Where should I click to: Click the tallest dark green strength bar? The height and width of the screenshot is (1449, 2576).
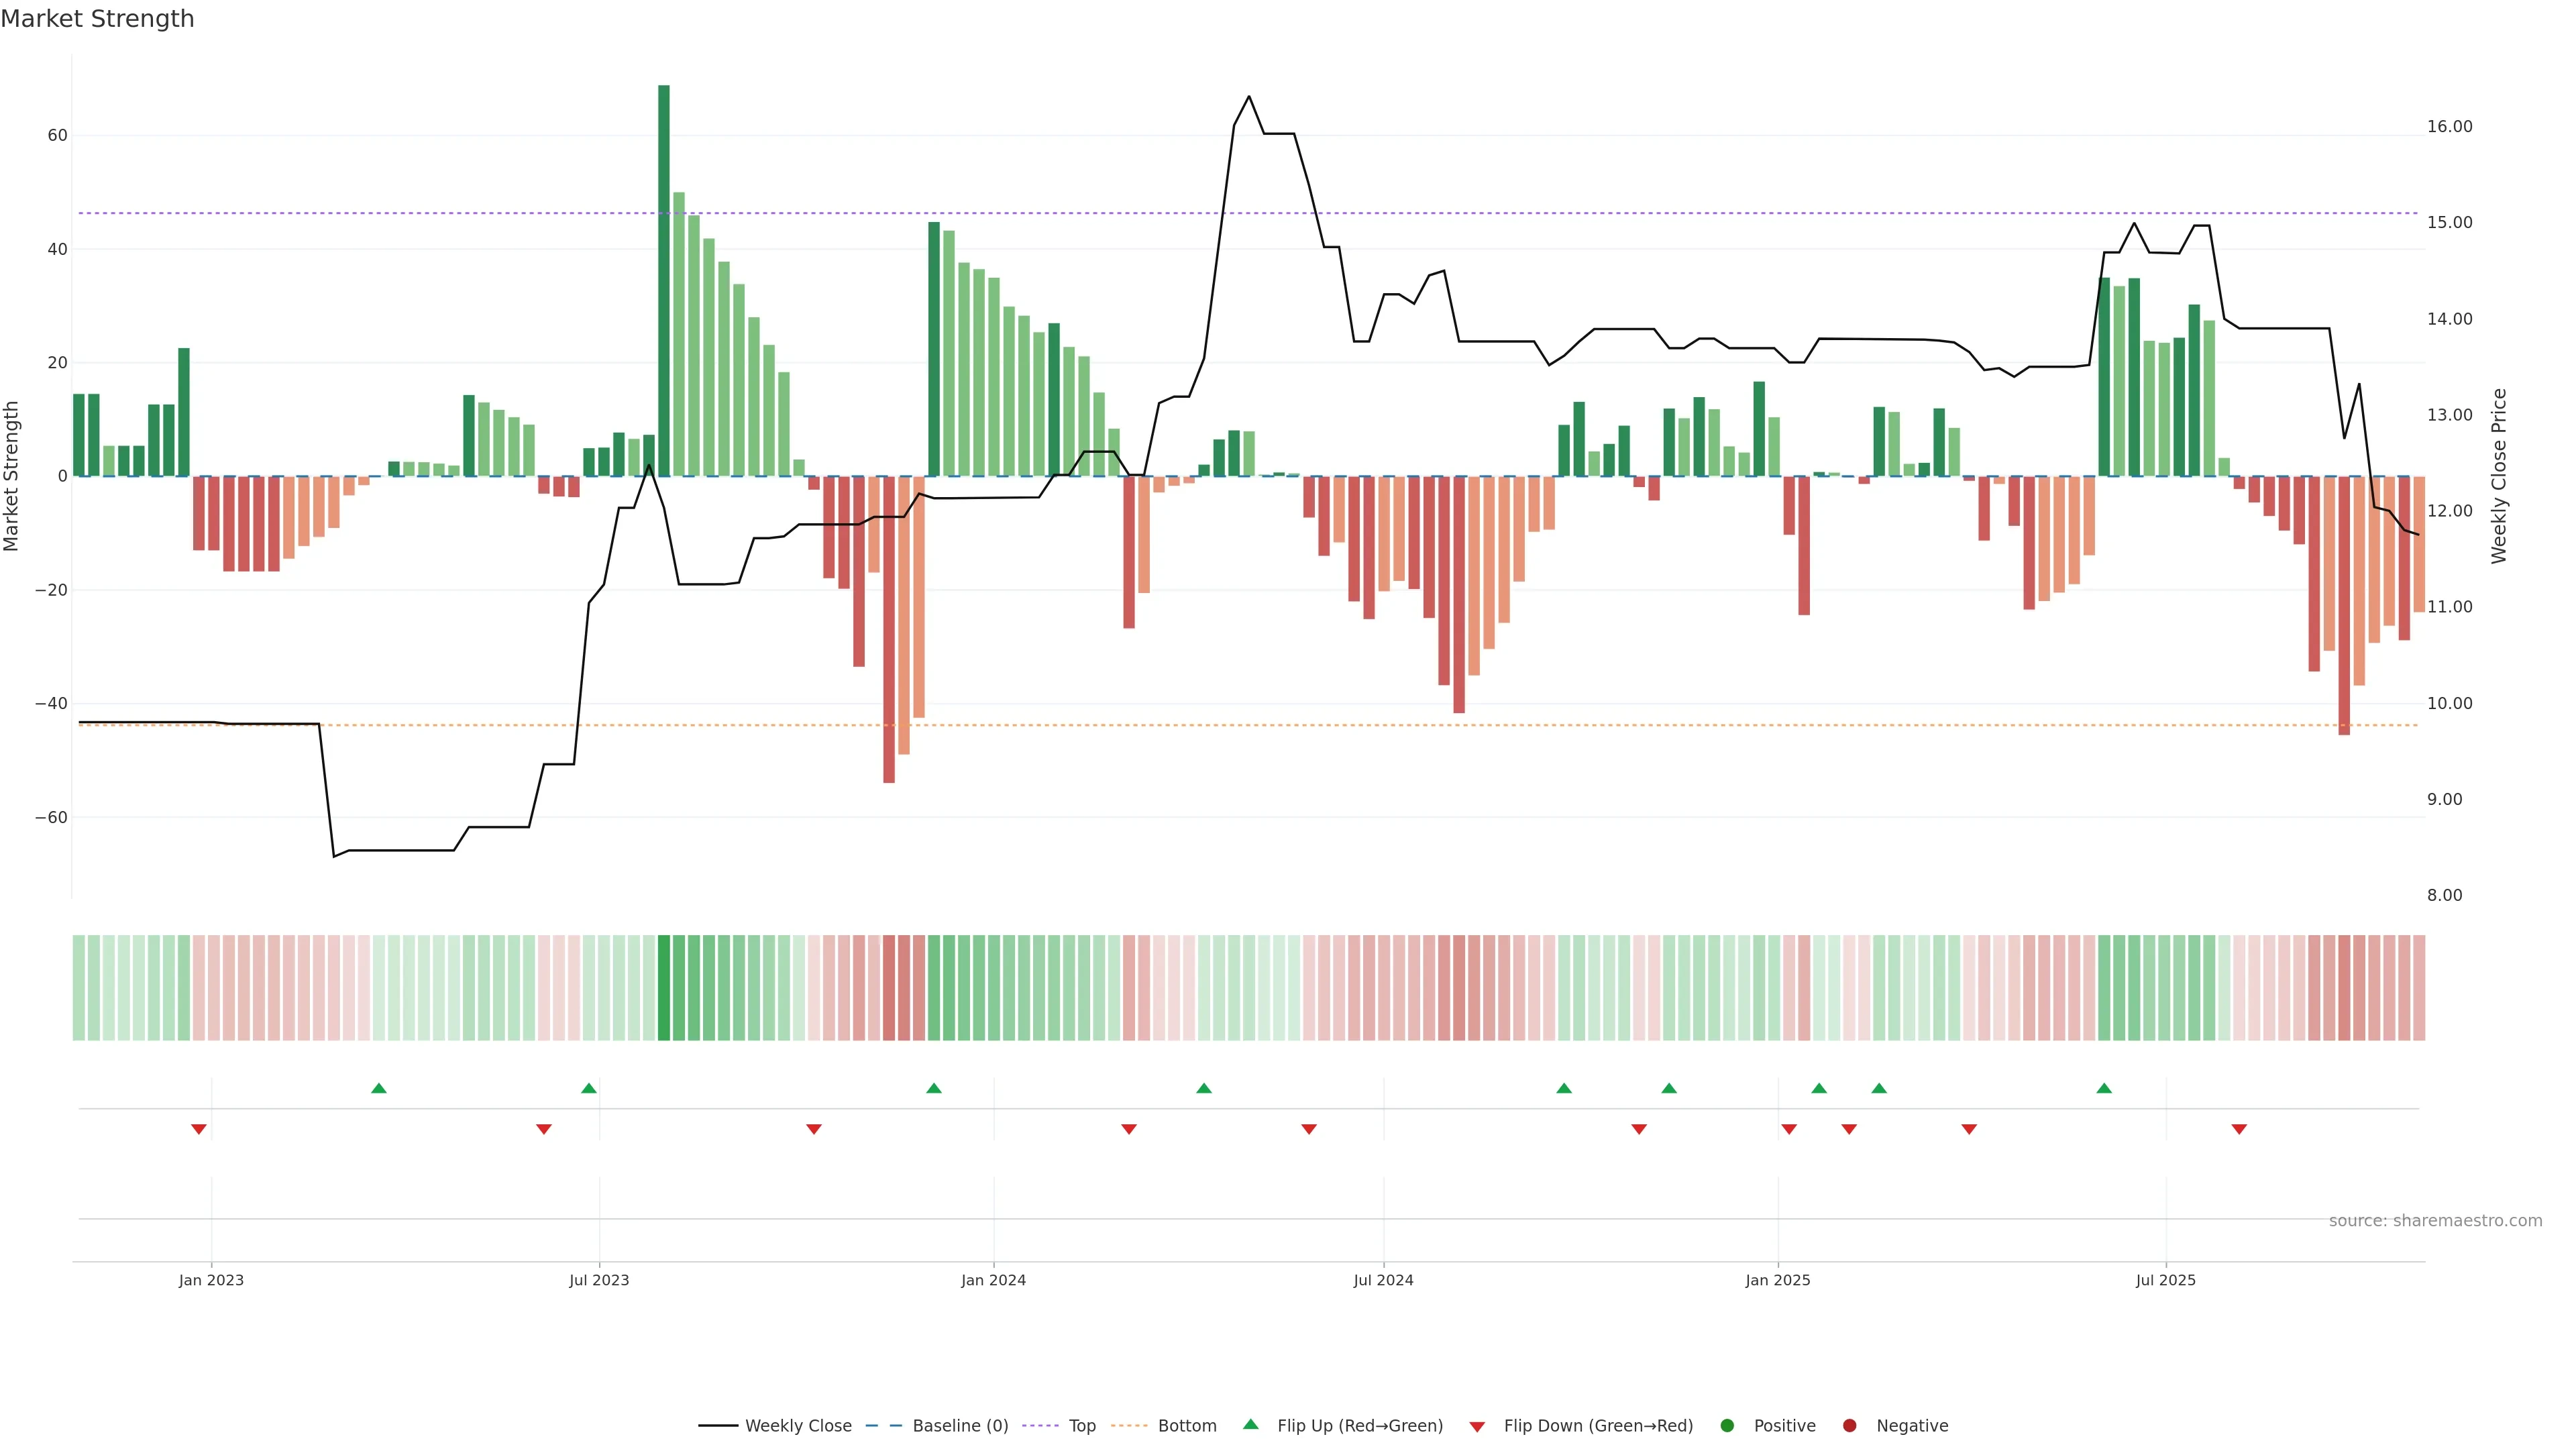click(664, 280)
